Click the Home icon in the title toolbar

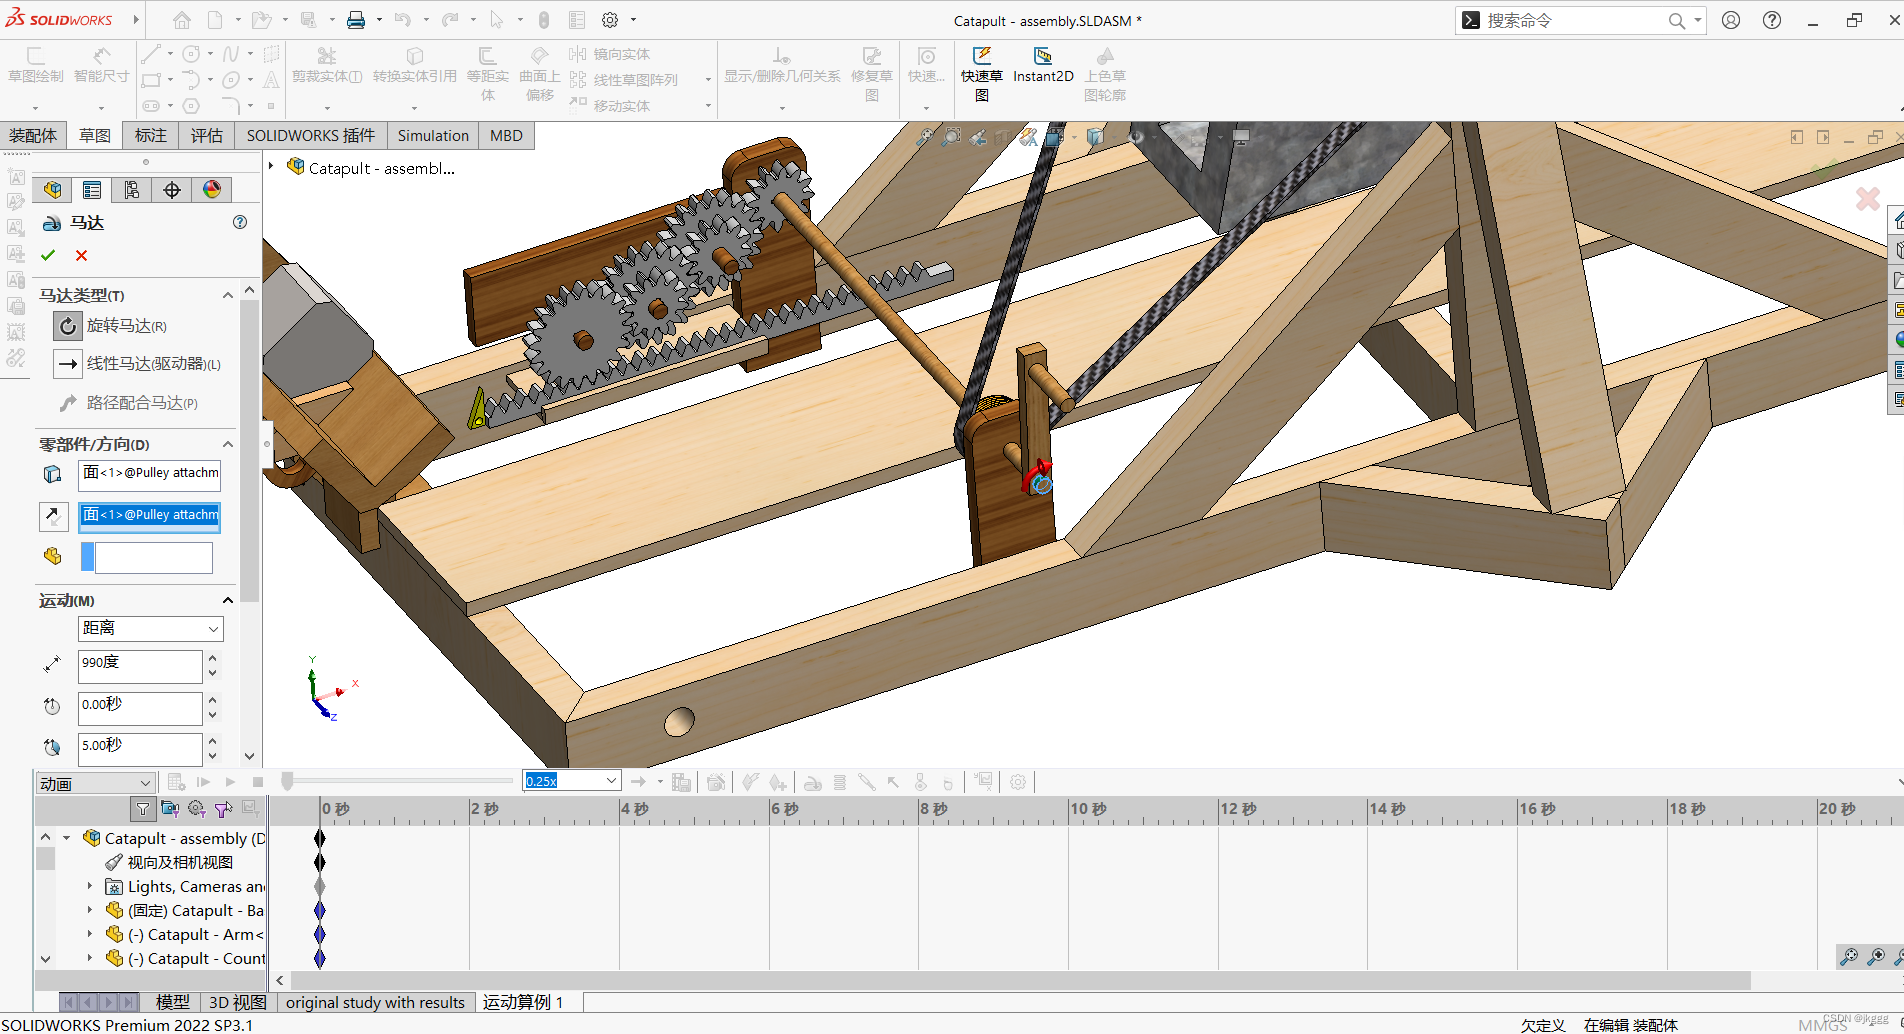(x=181, y=20)
